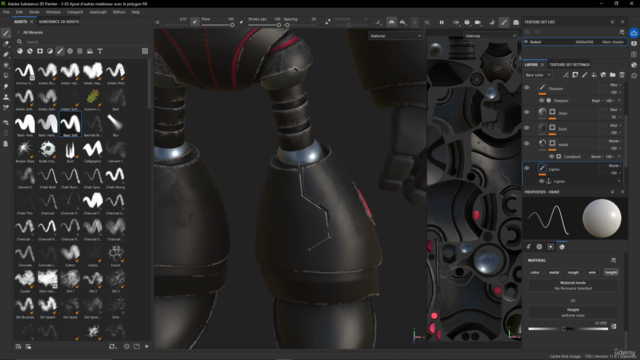The image size is (640, 360).
Task: Switch asset grid view size square
Action: coord(145,51)
